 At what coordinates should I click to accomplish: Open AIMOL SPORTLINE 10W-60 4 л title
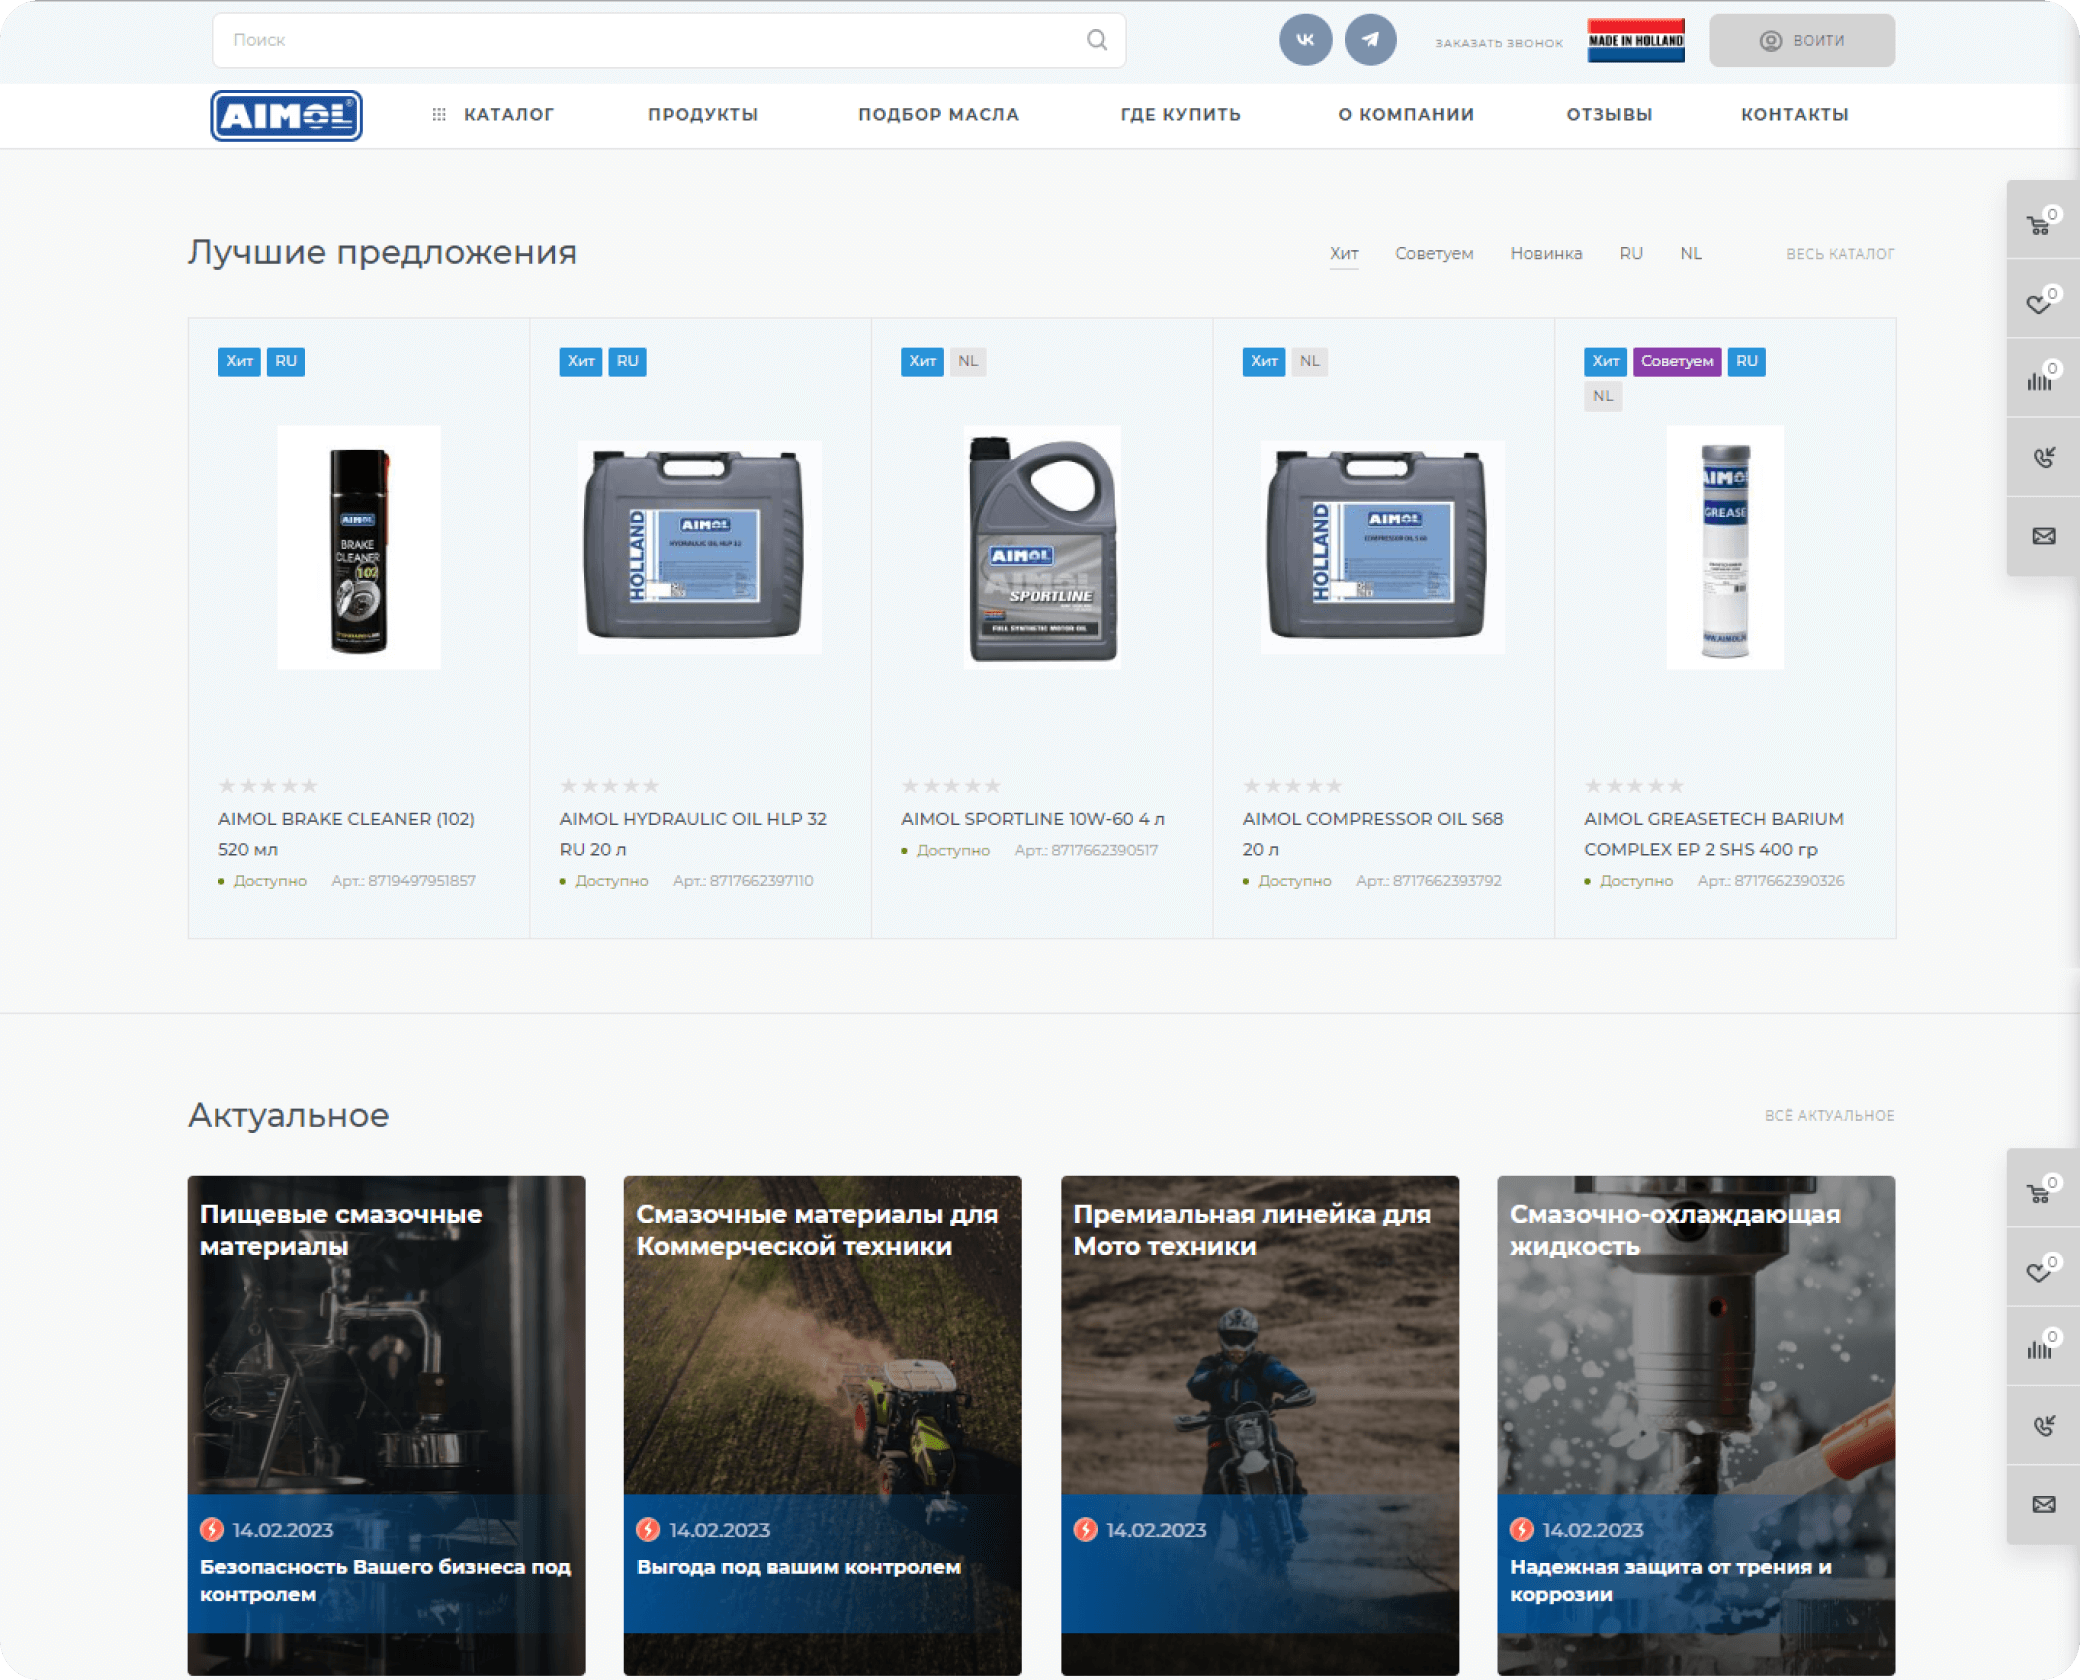[x=1033, y=819]
